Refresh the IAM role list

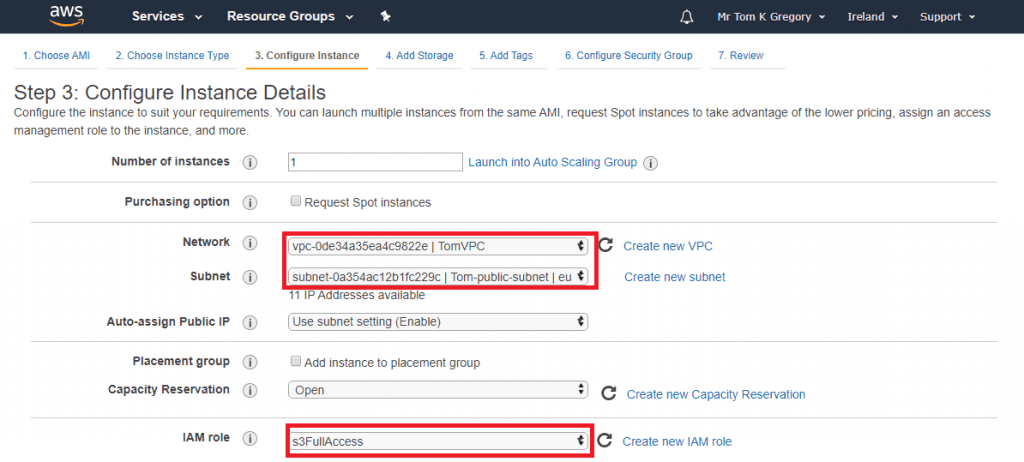pos(604,441)
